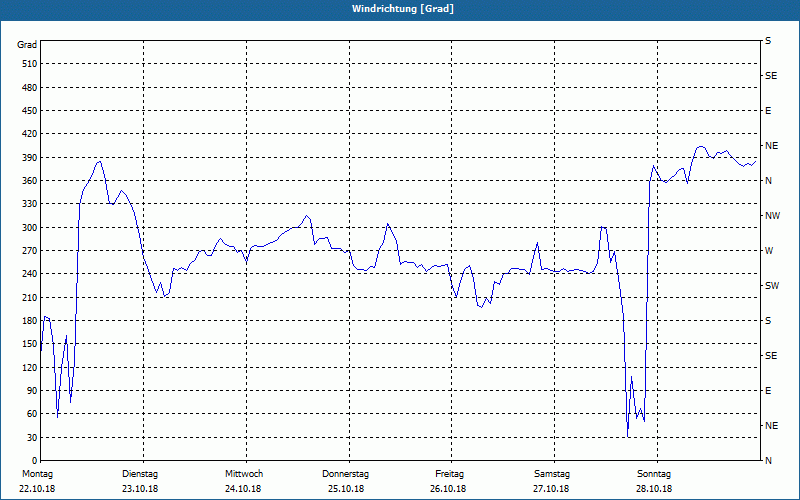Click the 'E' compass label level with 90
The height and width of the screenshot is (500, 800).
(x=768, y=391)
